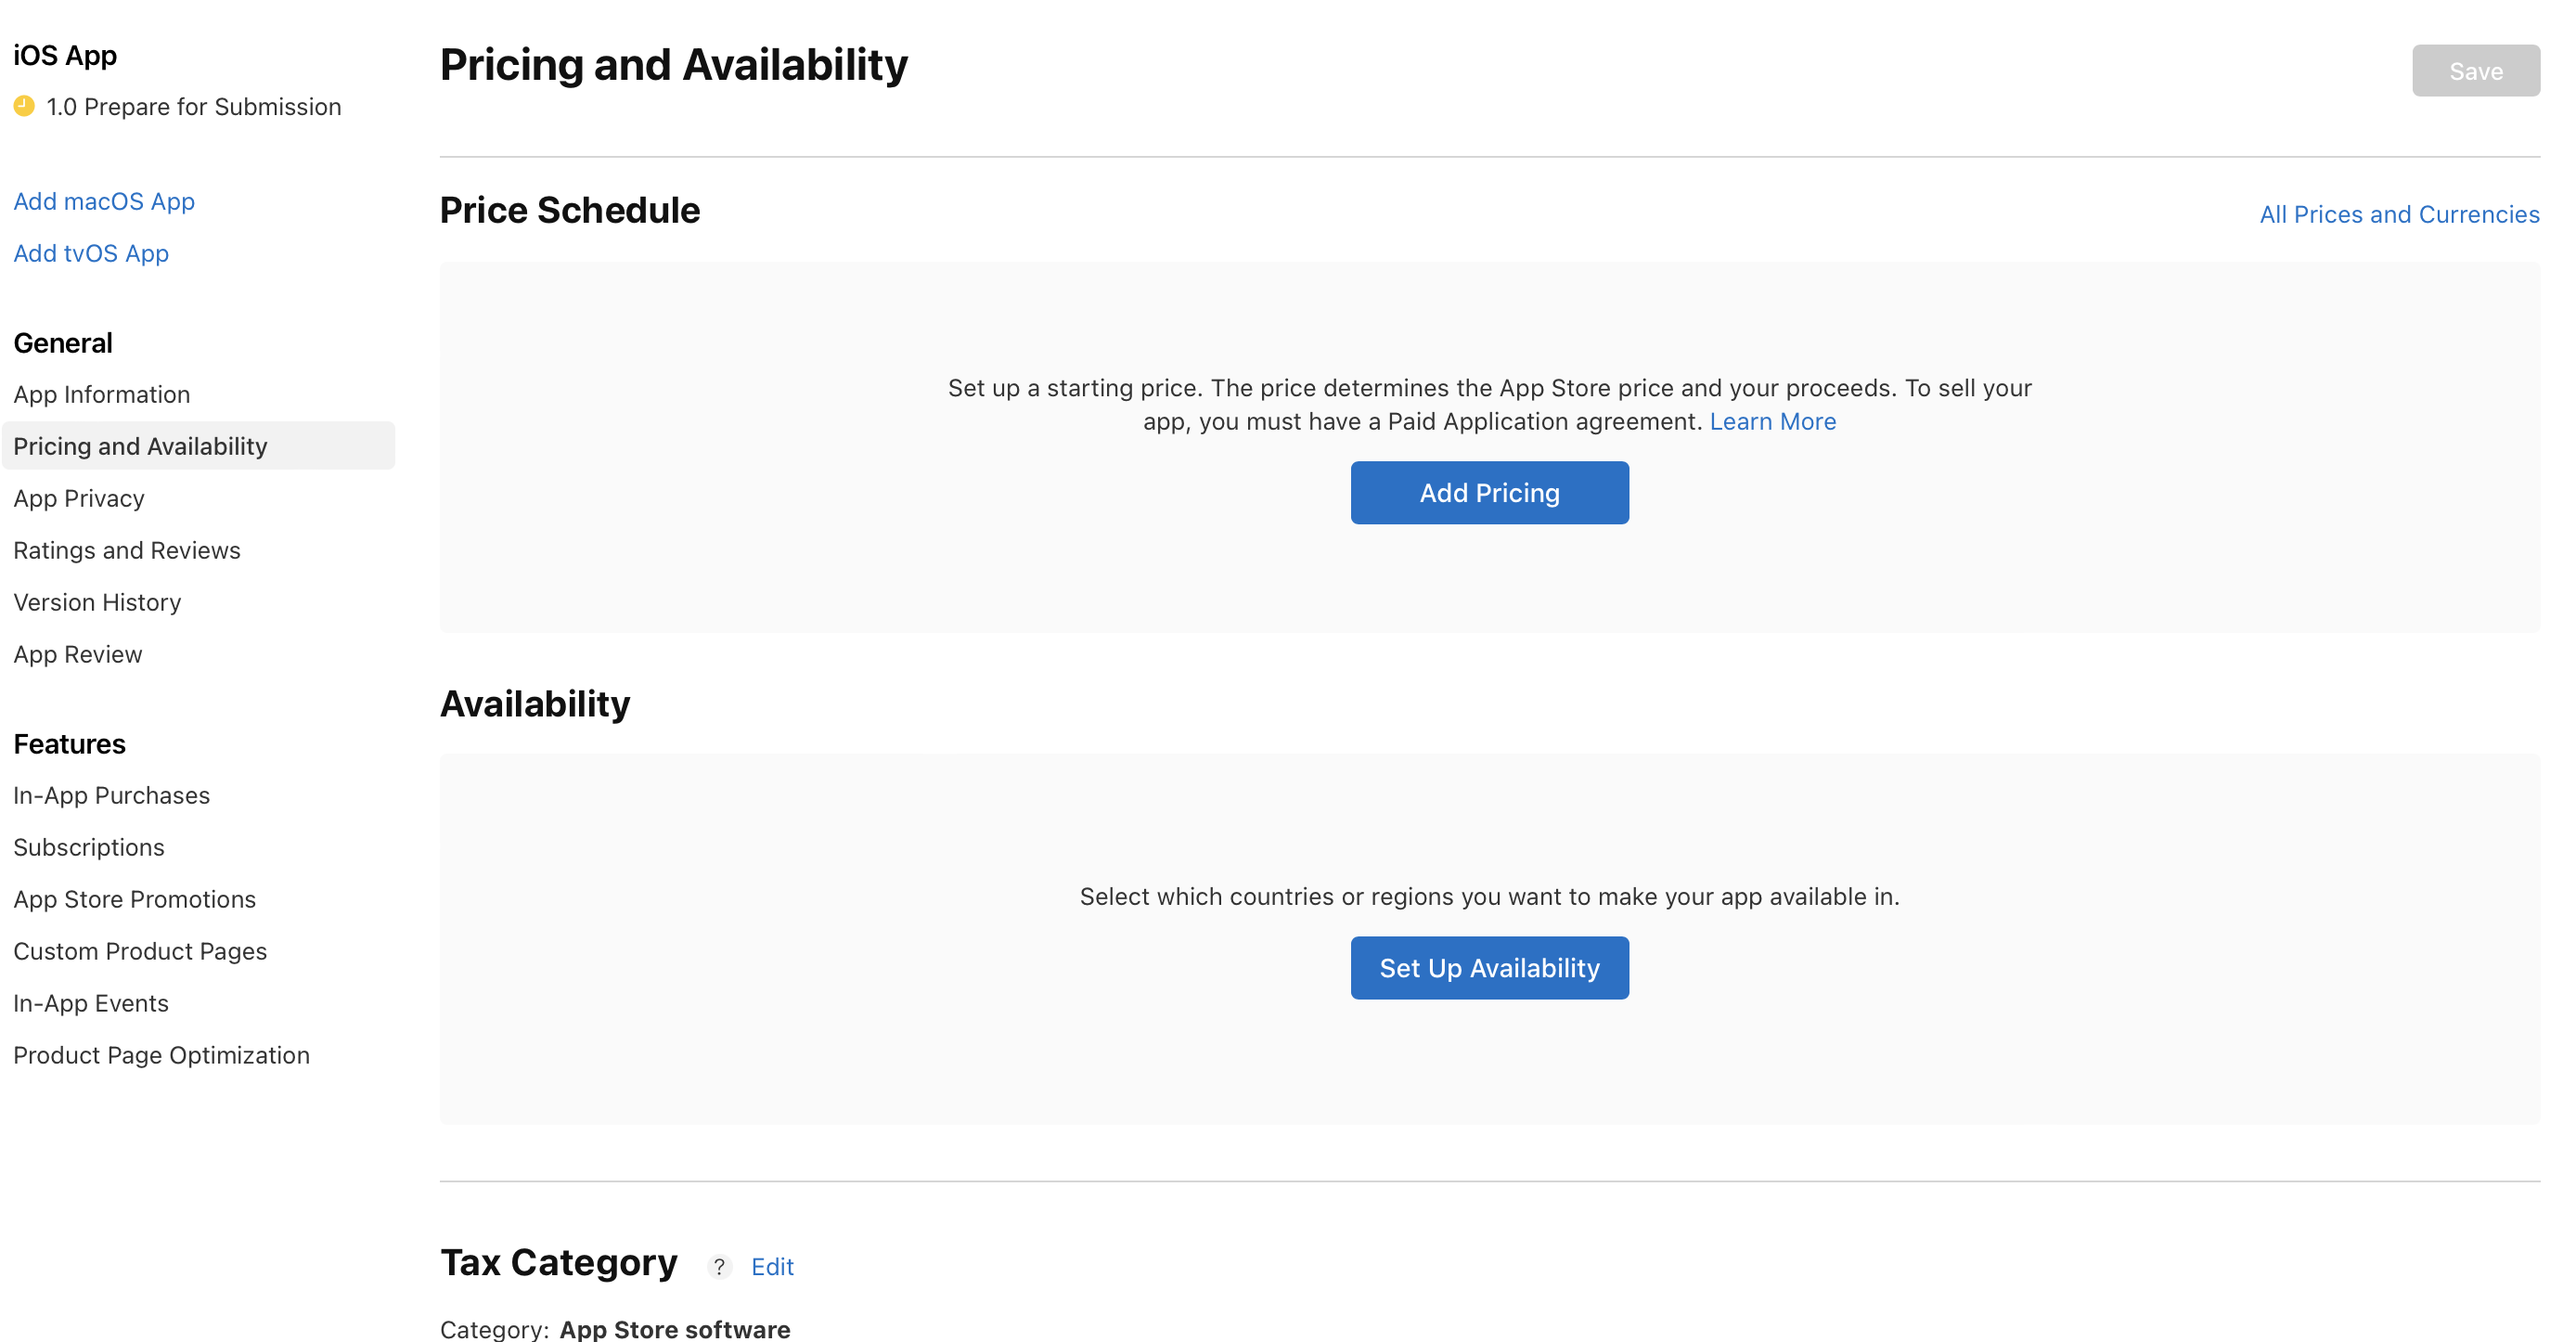Edit the Tax Category

pos(772,1266)
